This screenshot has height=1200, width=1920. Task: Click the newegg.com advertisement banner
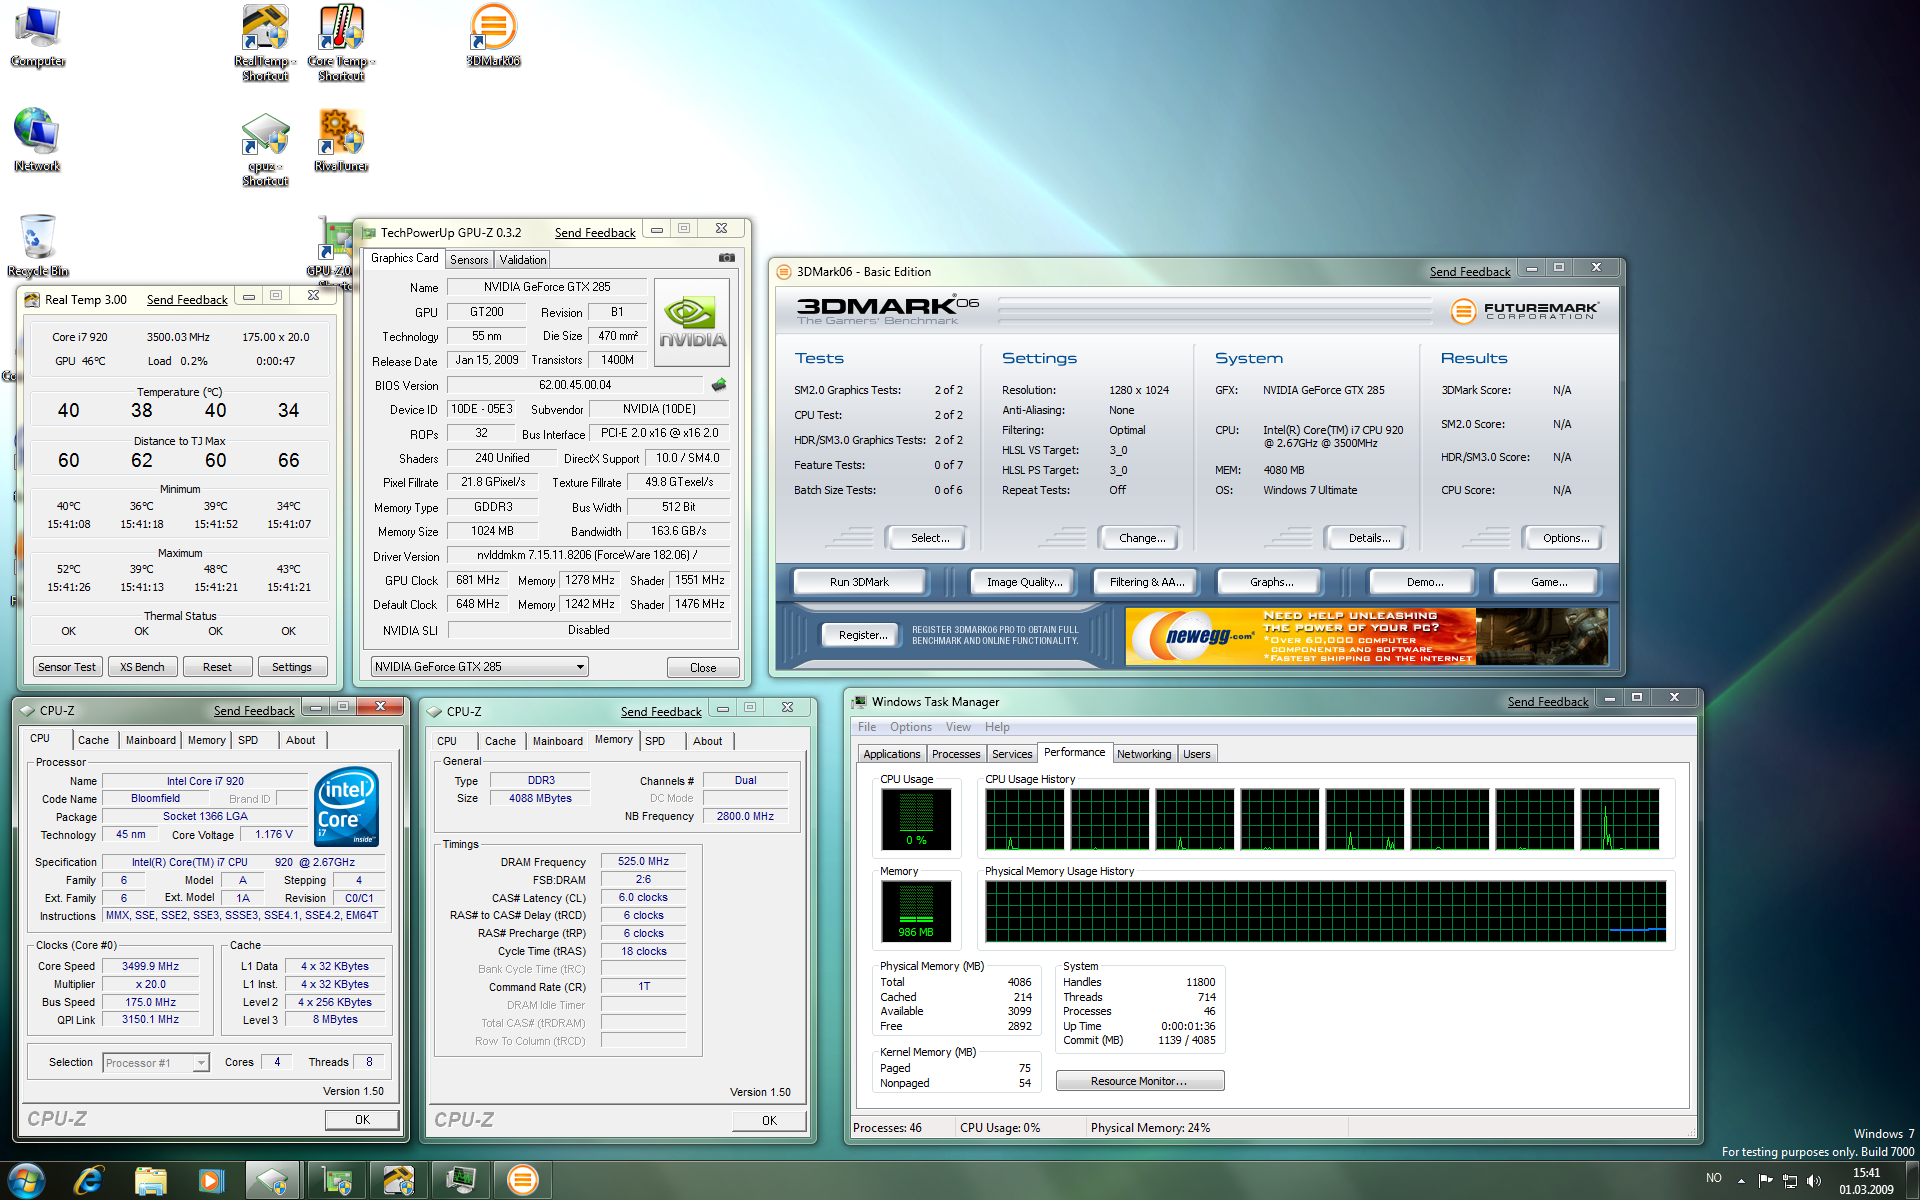click(1366, 636)
